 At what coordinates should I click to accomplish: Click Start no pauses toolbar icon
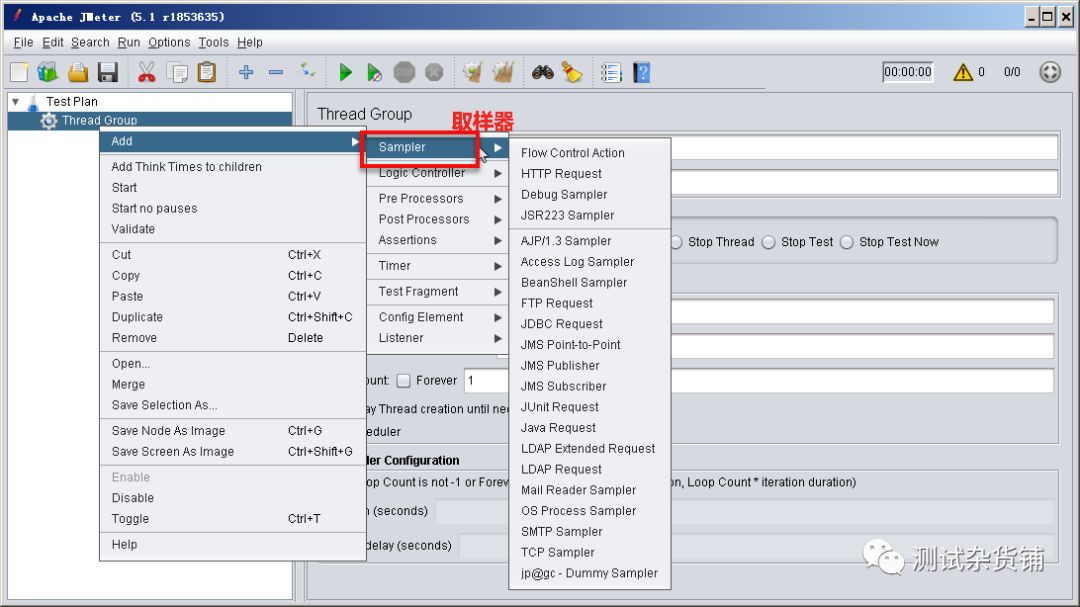[x=374, y=72]
